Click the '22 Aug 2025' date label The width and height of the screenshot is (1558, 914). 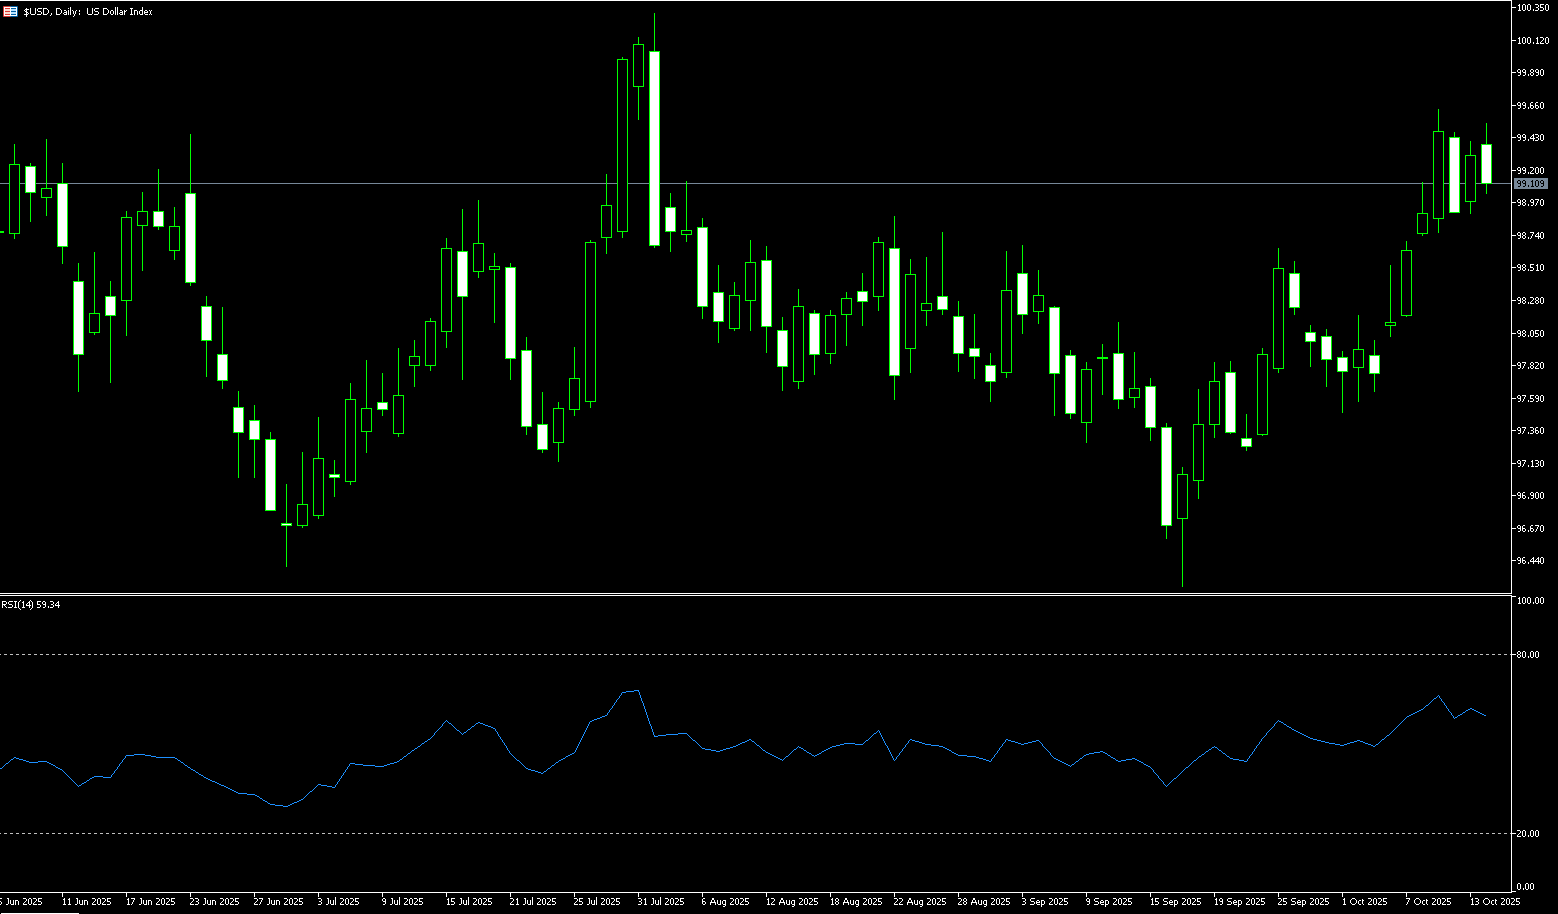tap(919, 902)
